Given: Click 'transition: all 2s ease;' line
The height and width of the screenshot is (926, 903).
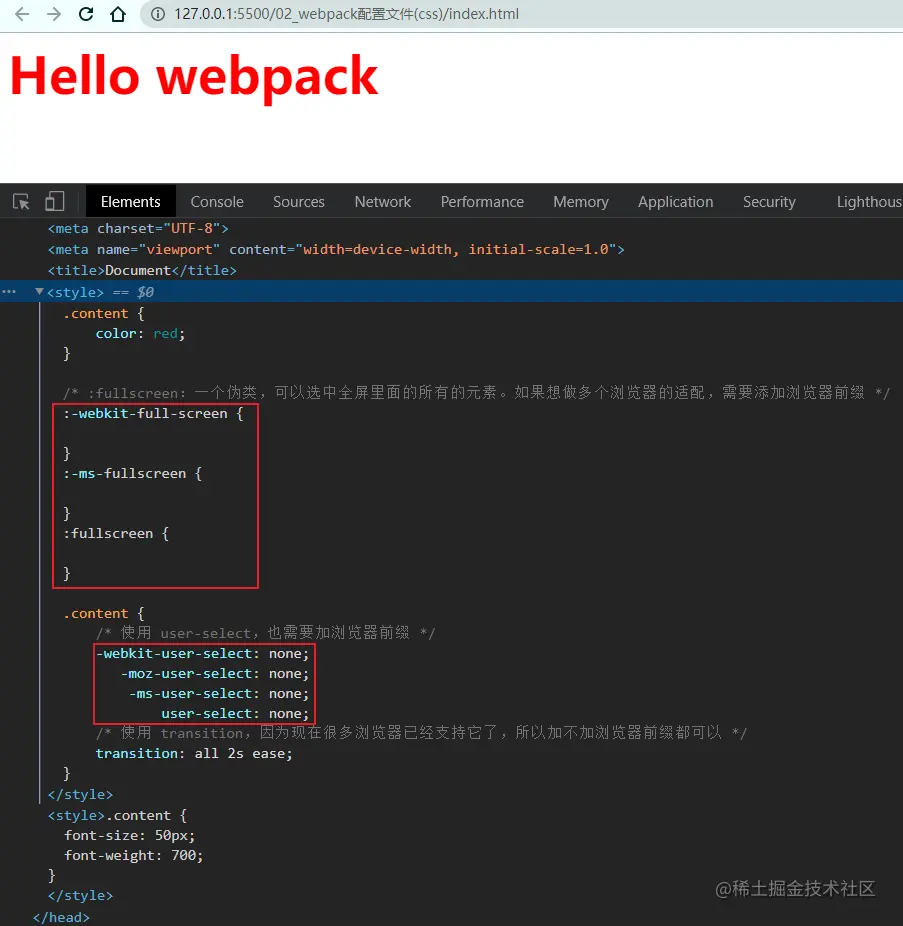Looking at the screenshot, I should tap(194, 754).
